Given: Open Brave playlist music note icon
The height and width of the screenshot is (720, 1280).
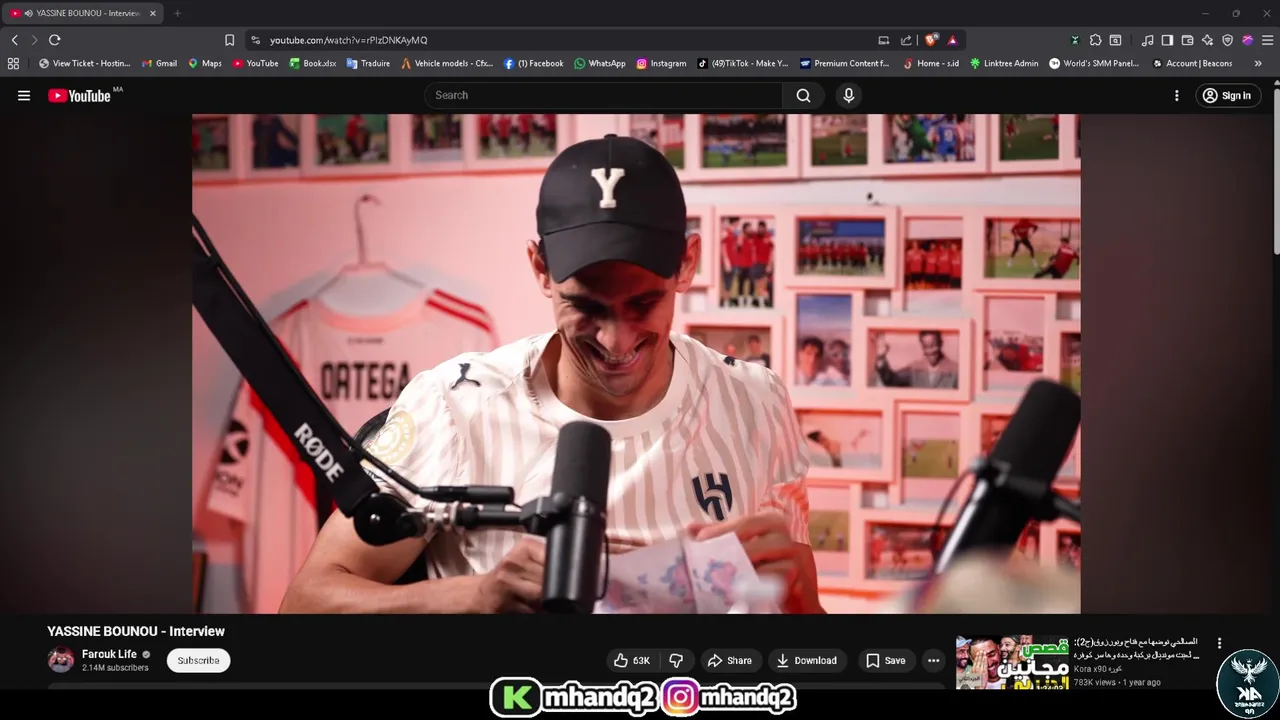Looking at the screenshot, I should point(1147,40).
